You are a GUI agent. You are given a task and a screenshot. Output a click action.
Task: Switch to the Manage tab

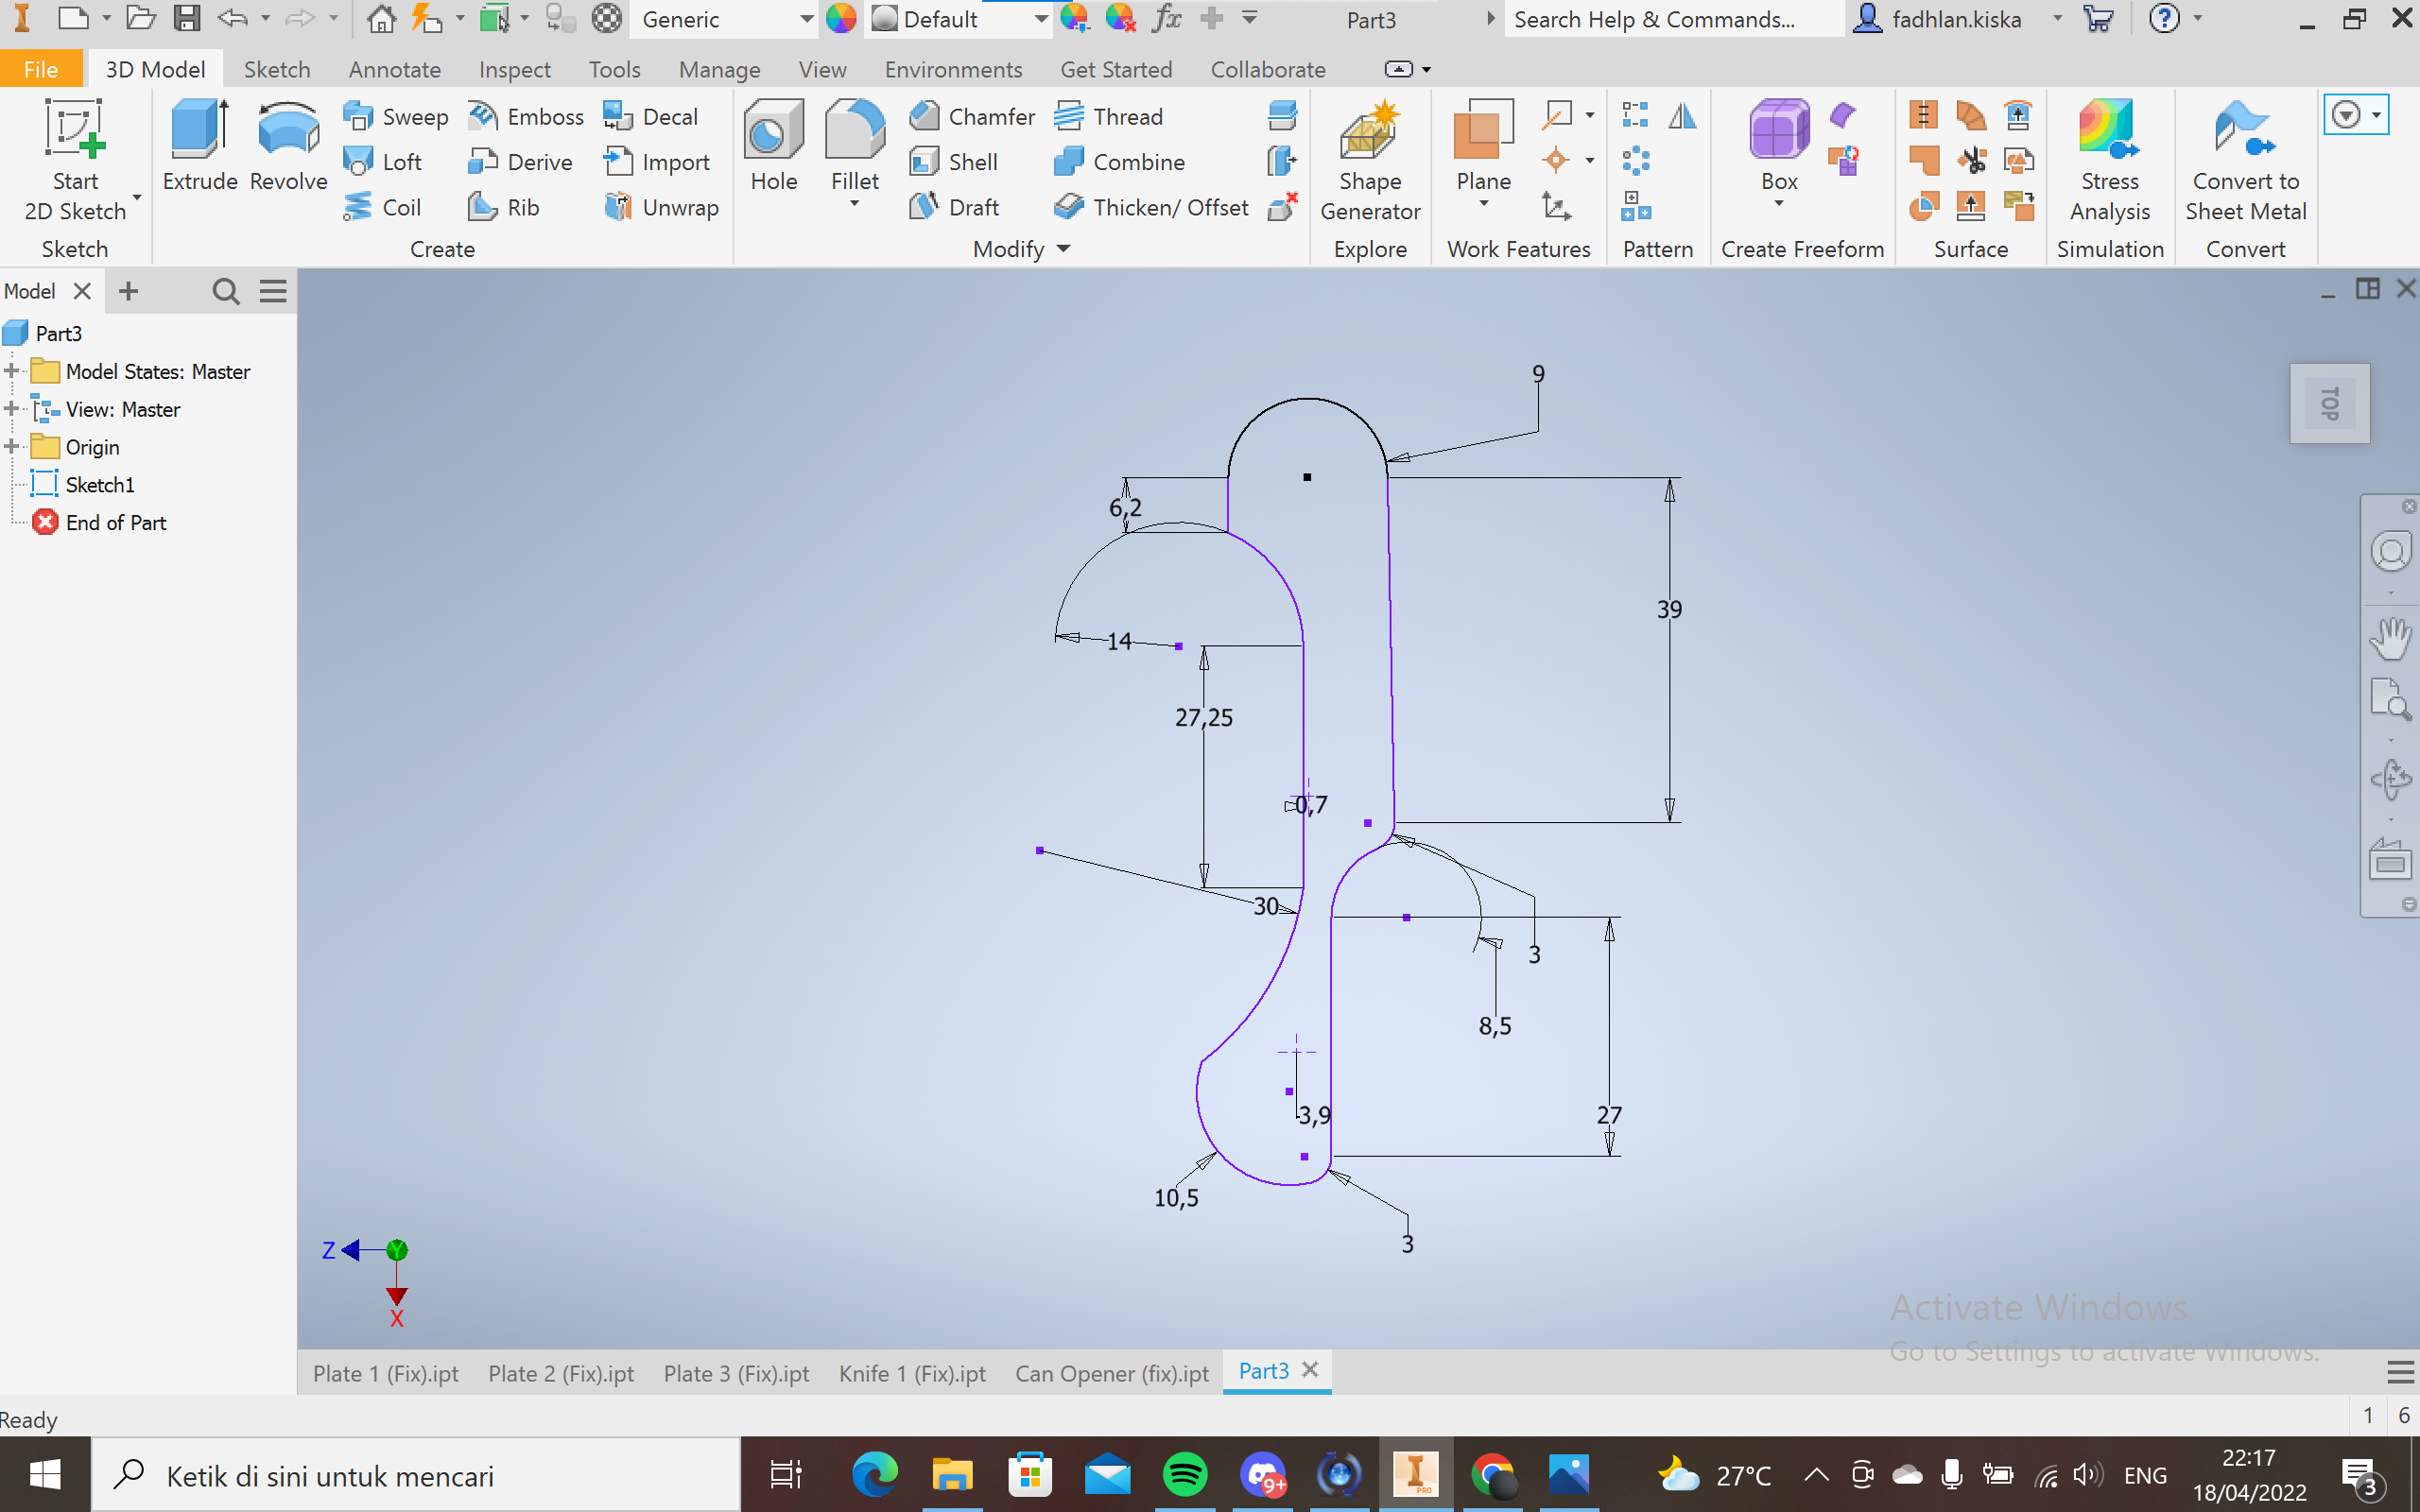coord(720,69)
